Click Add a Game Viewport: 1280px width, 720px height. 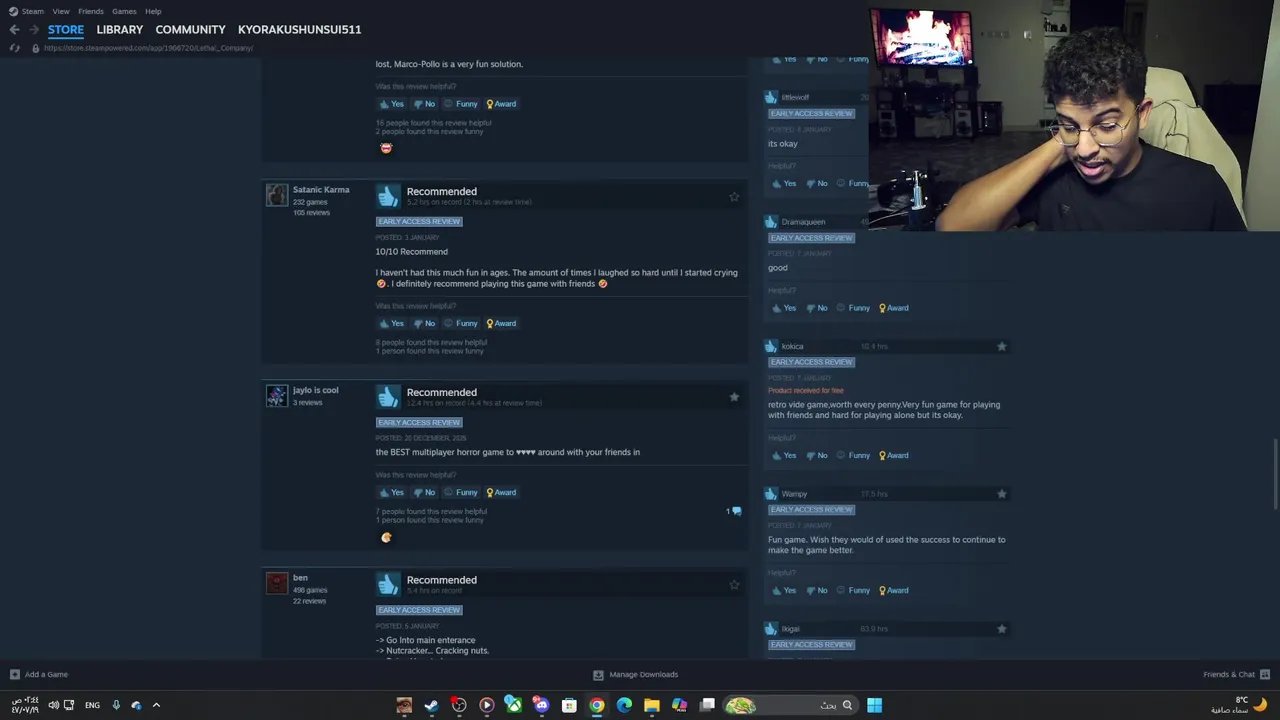click(x=39, y=674)
